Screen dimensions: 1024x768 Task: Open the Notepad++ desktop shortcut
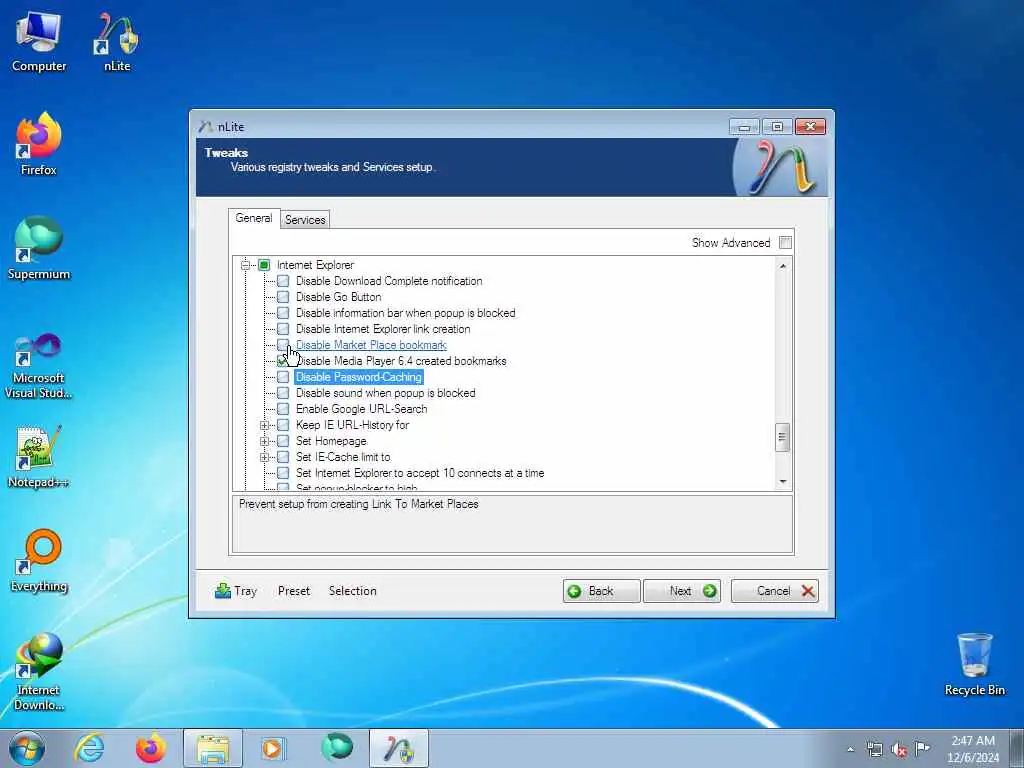(x=39, y=457)
